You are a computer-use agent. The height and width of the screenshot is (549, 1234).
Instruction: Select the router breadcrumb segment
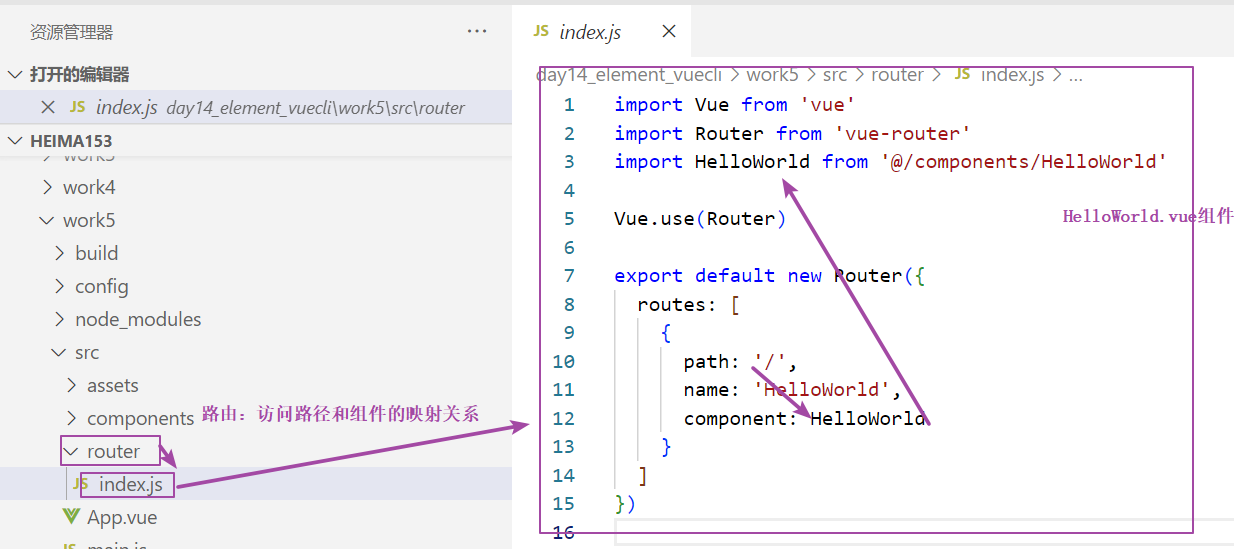tap(897, 75)
